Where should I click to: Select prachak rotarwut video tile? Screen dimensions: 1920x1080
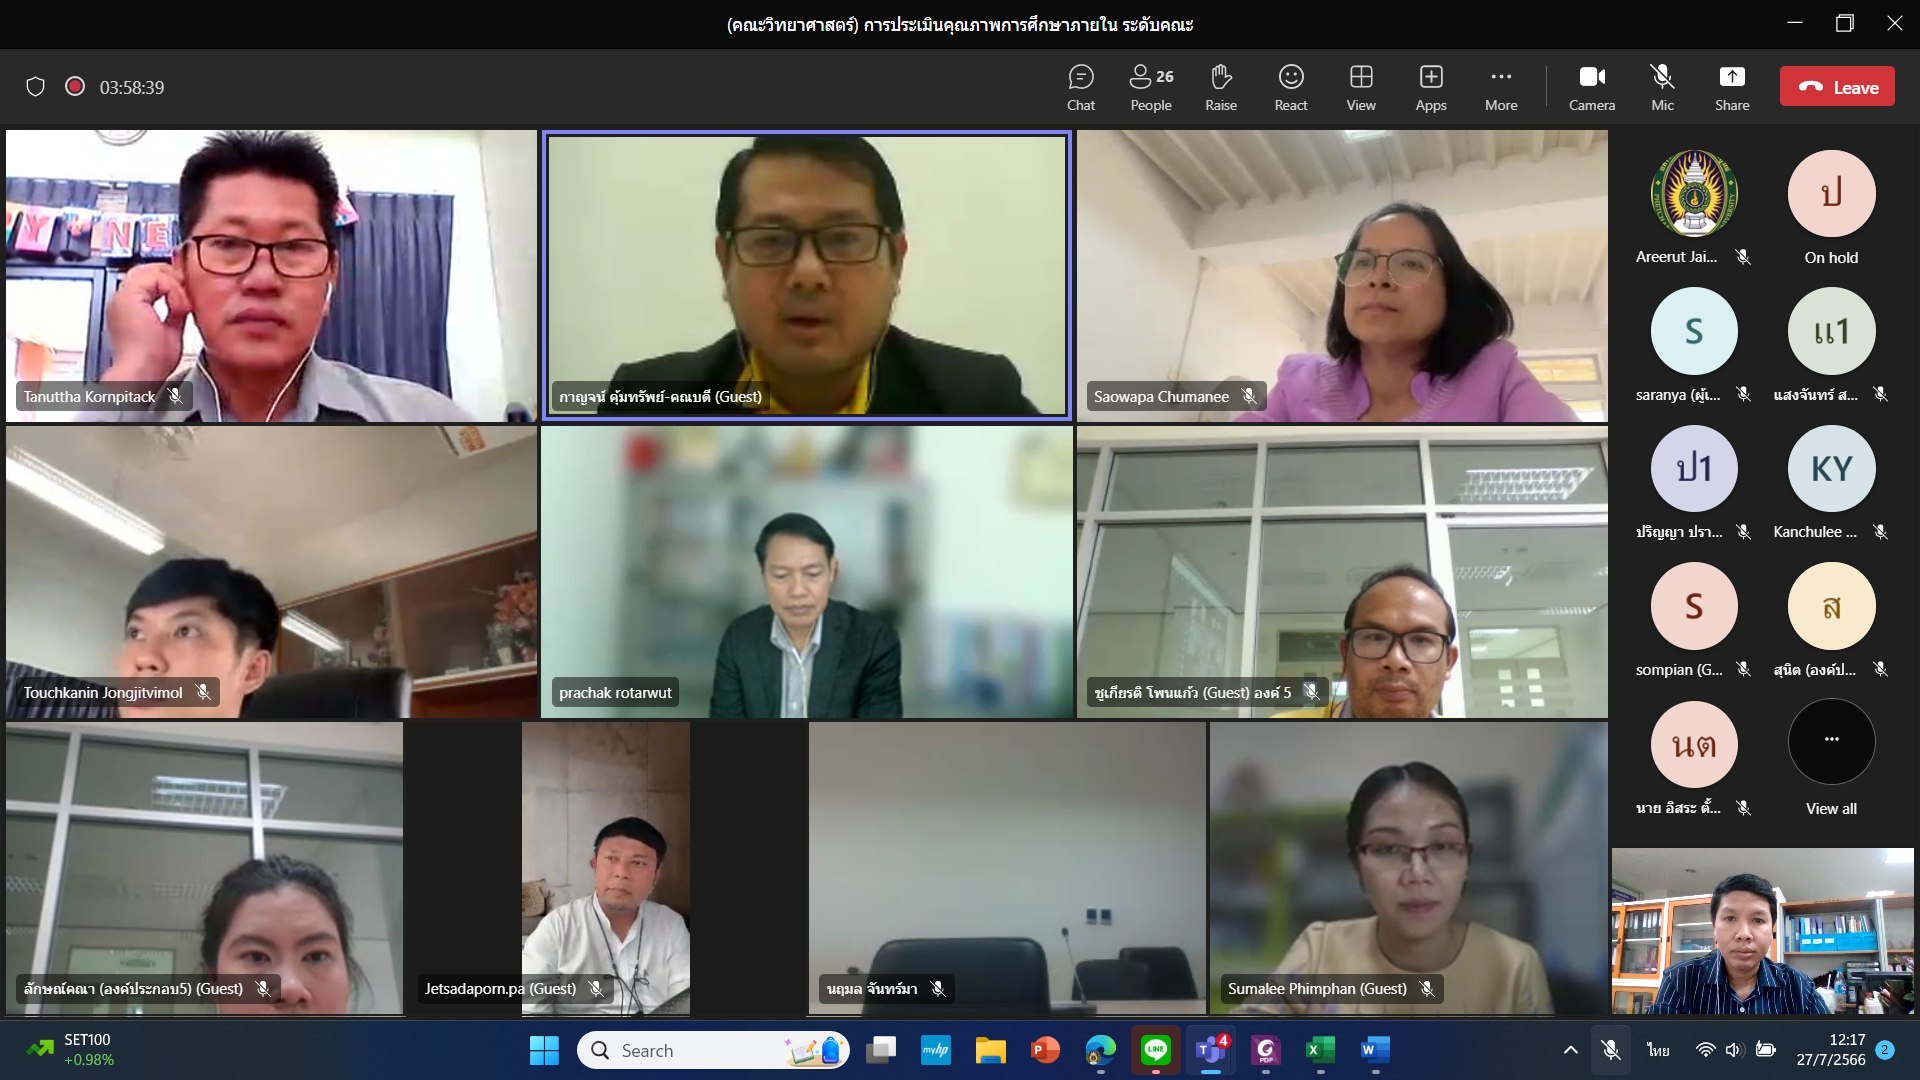coord(806,572)
